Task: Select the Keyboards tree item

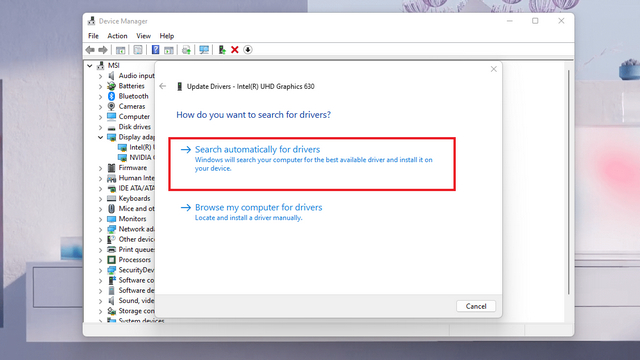Action: point(134,198)
